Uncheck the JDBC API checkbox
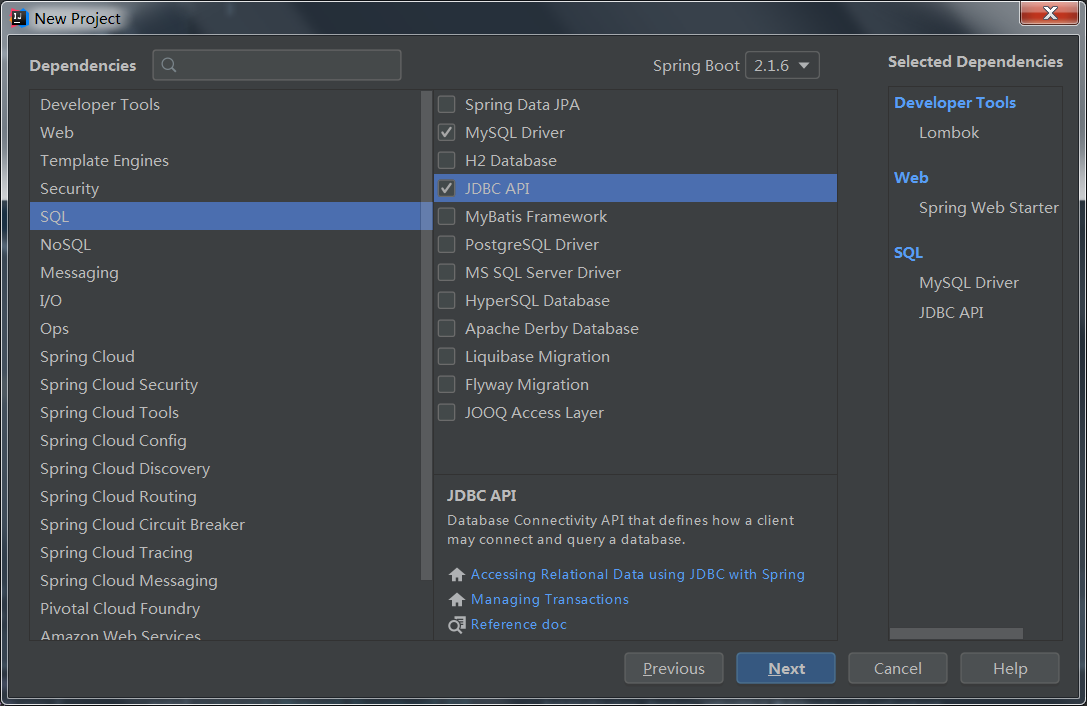This screenshot has width=1087, height=706. (446, 188)
